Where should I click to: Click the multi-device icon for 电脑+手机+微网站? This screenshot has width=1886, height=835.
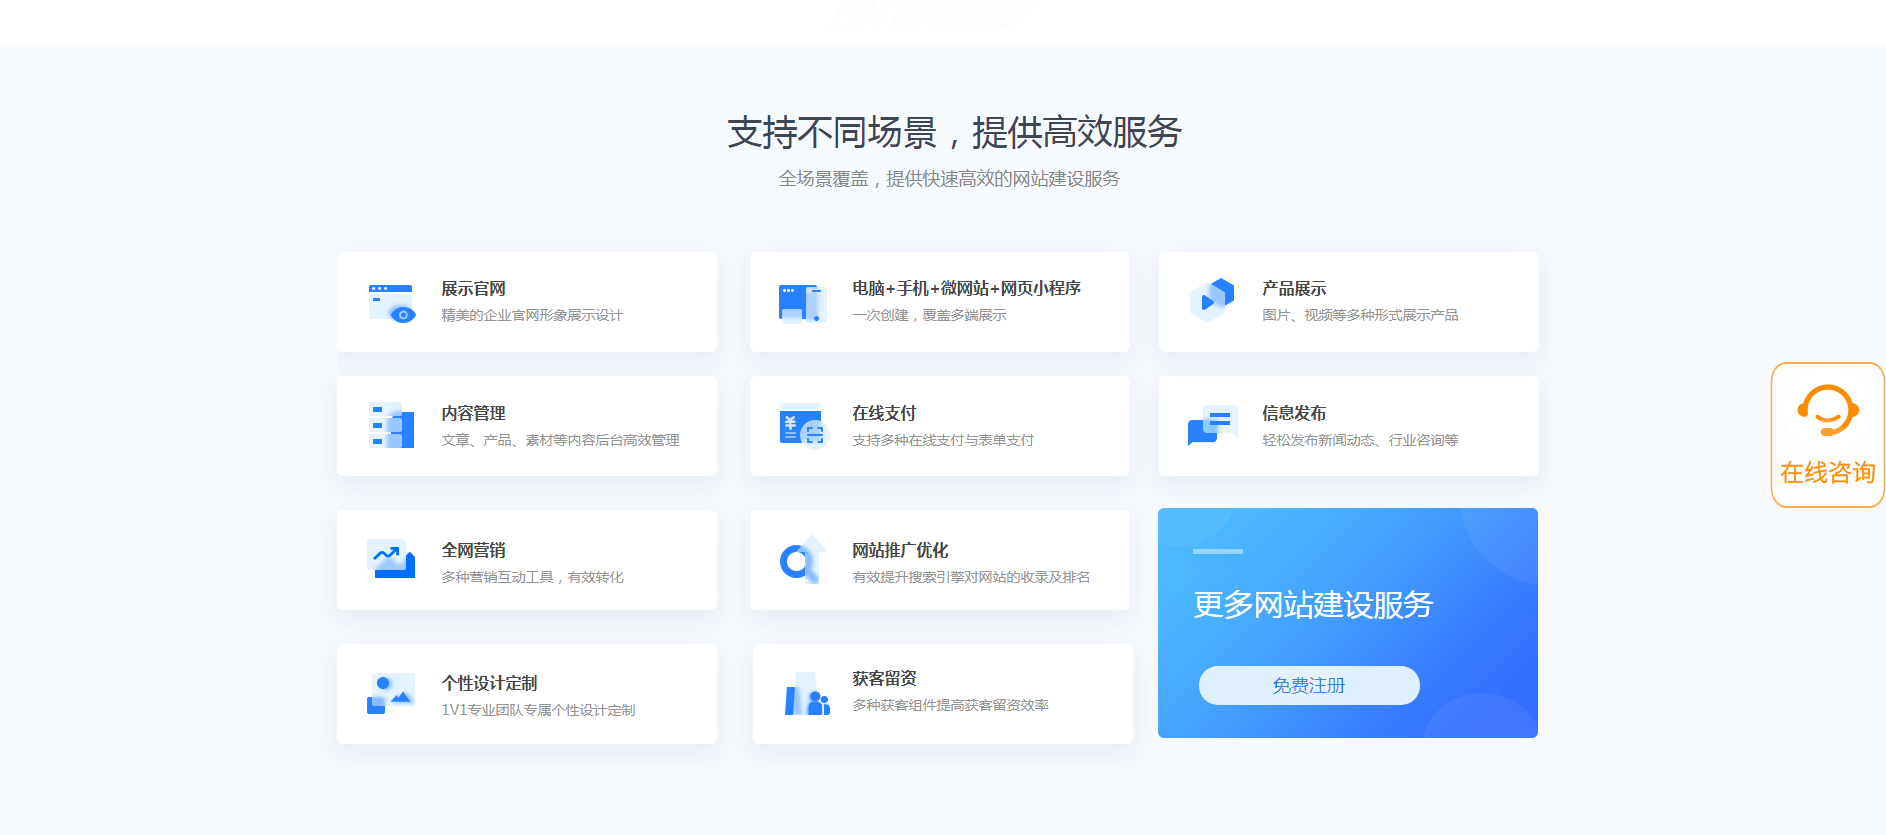(802, 303)
